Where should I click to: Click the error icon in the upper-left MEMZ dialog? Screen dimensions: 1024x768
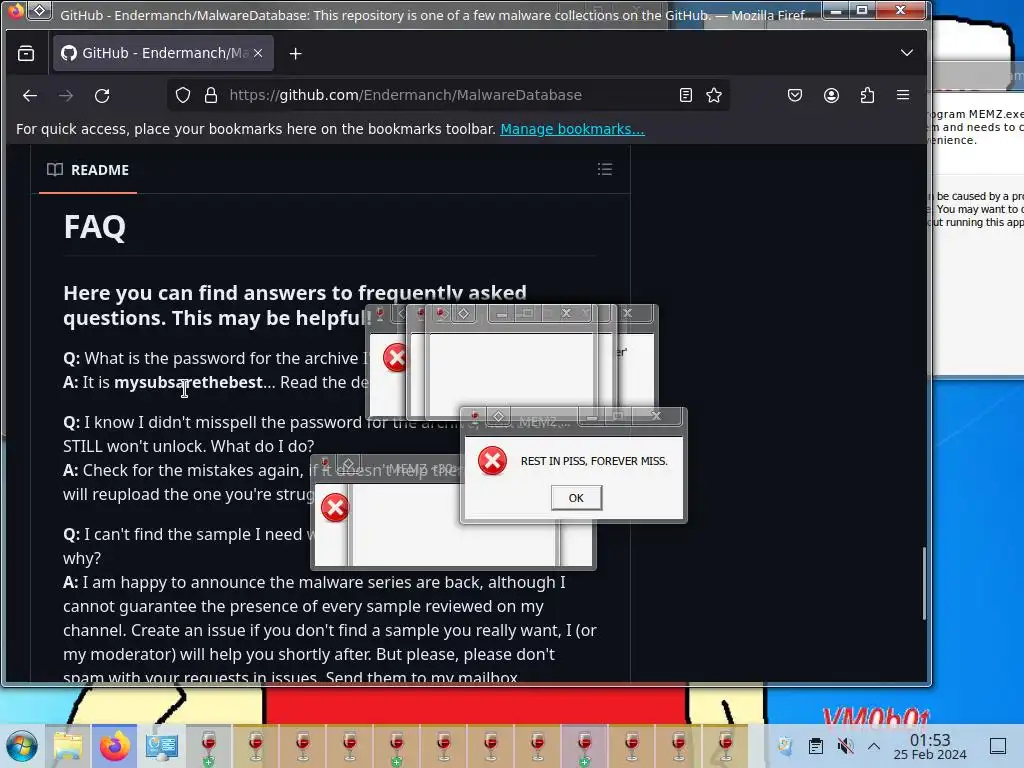click(396, 357)
